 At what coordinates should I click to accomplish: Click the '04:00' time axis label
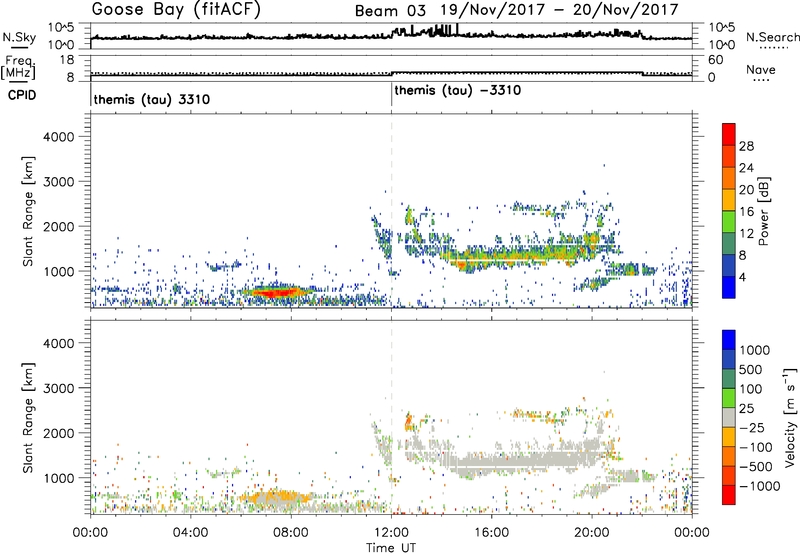coord(191,533)
